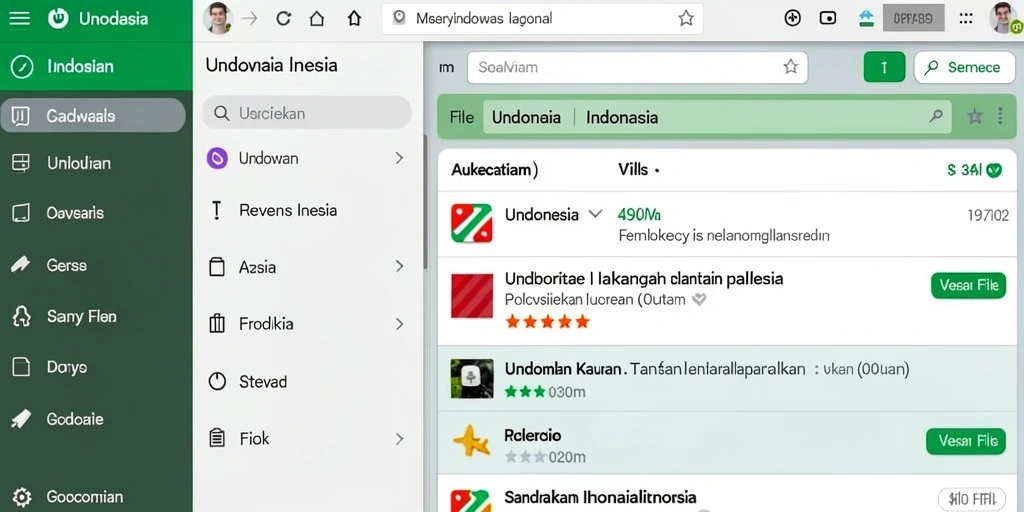Expand the Fiok row chevron
Image resolution: width=1024 pixels, height=512 pixels.
pyautogui.click(x=399, y=439)
